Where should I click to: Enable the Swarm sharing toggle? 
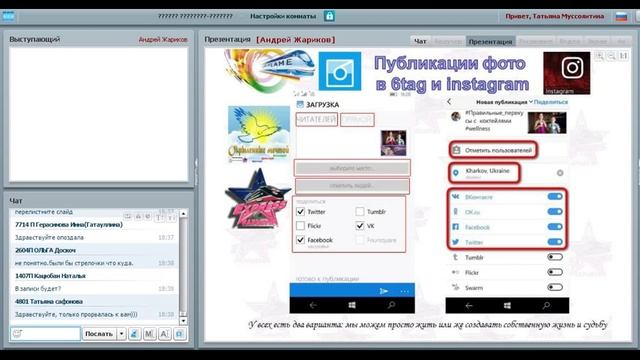pos(555,287)
